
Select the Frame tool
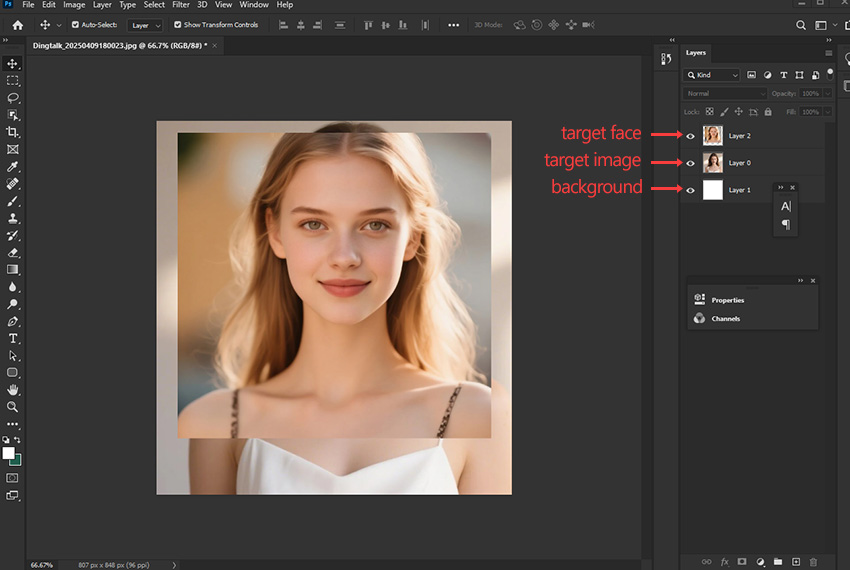(12, 149)
